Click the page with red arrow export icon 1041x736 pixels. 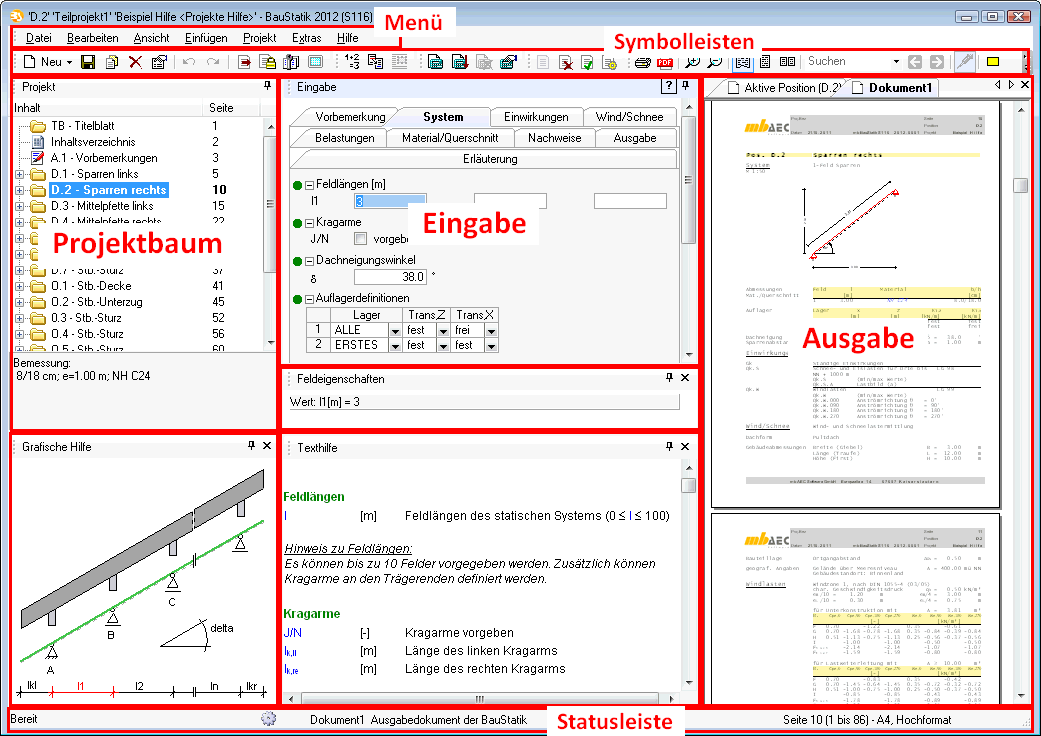tap(244, 62)
